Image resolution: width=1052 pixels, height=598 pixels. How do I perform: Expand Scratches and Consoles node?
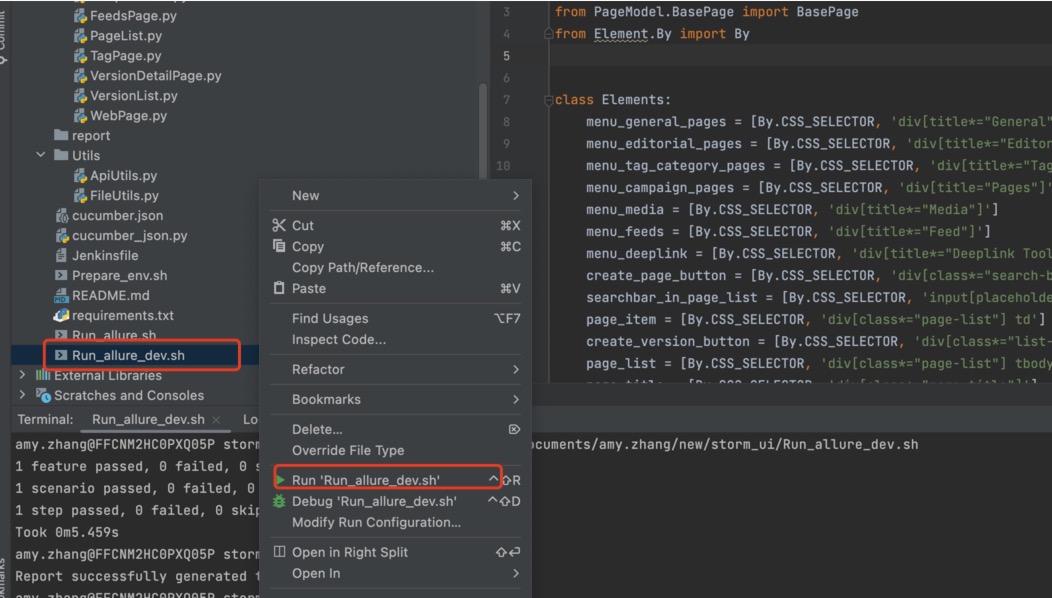22,396
